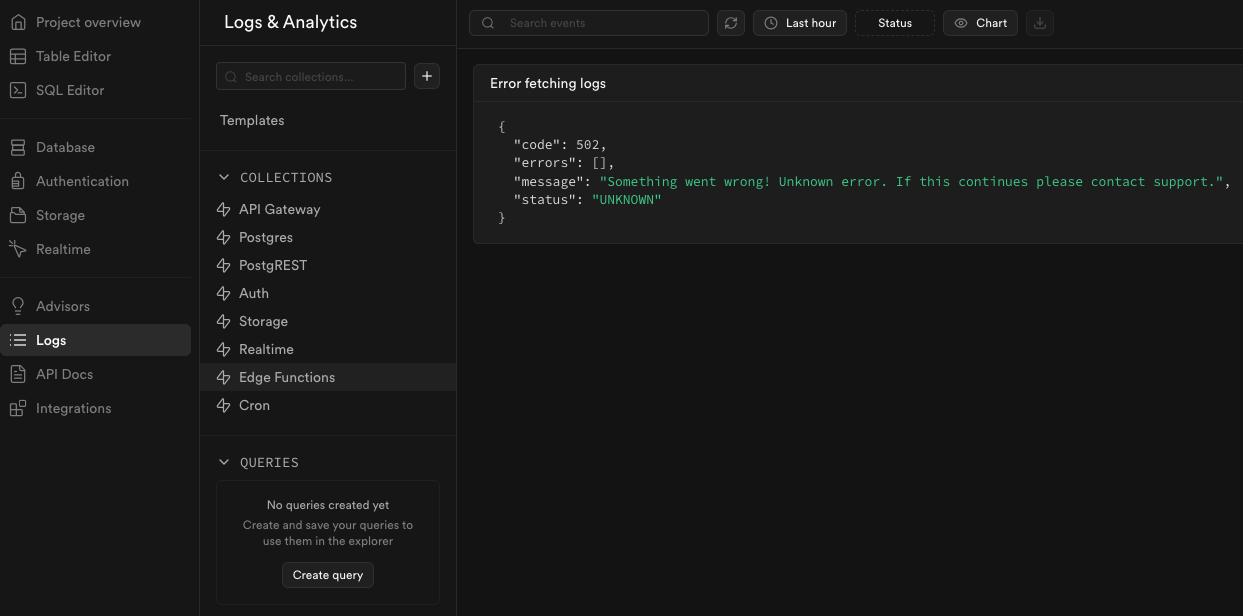Go to Advisors section
Image resolution: width=1243 pixels, height=616 pixels.
[62, 306]
